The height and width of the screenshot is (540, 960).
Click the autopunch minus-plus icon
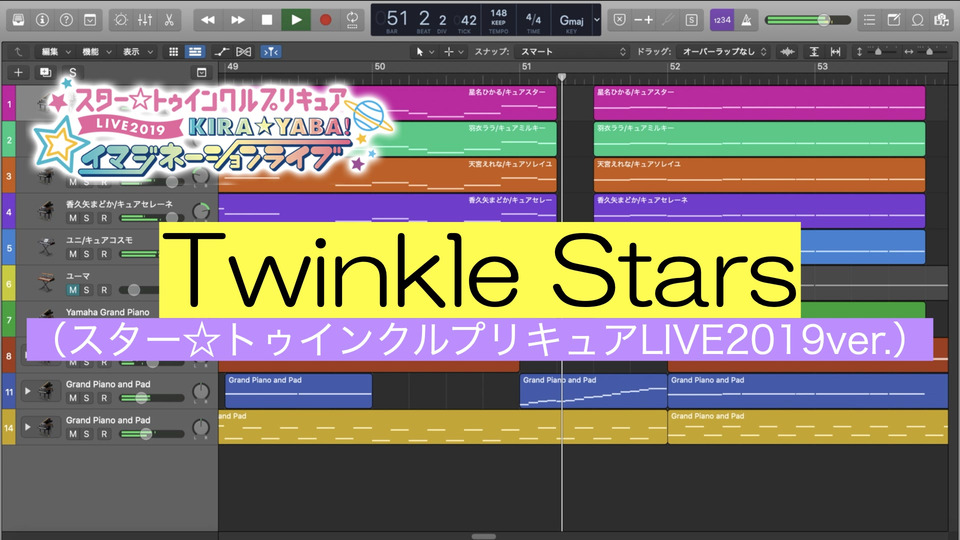643,20
